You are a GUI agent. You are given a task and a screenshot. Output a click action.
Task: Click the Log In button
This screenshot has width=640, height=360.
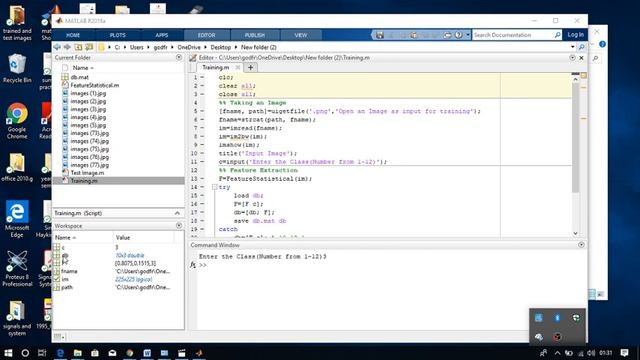(x=575, y=35)
